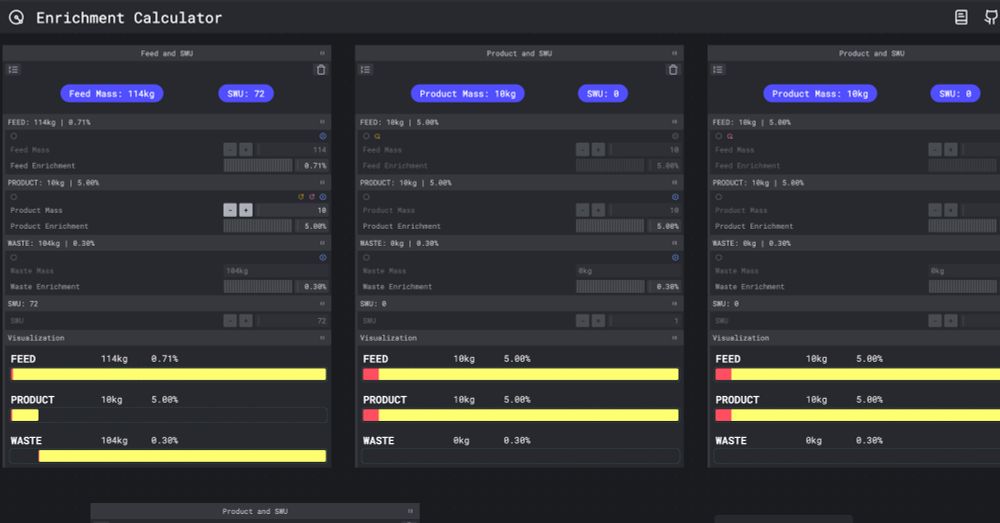
Task: Collapse the middle Product and SWU panel header
Action: (674, 53)
